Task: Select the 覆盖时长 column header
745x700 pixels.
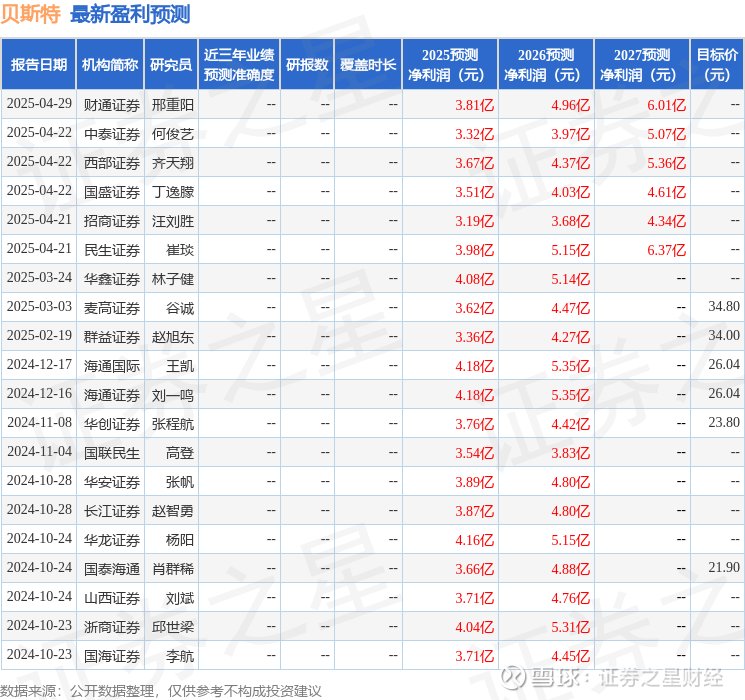Action: point(368,64)
